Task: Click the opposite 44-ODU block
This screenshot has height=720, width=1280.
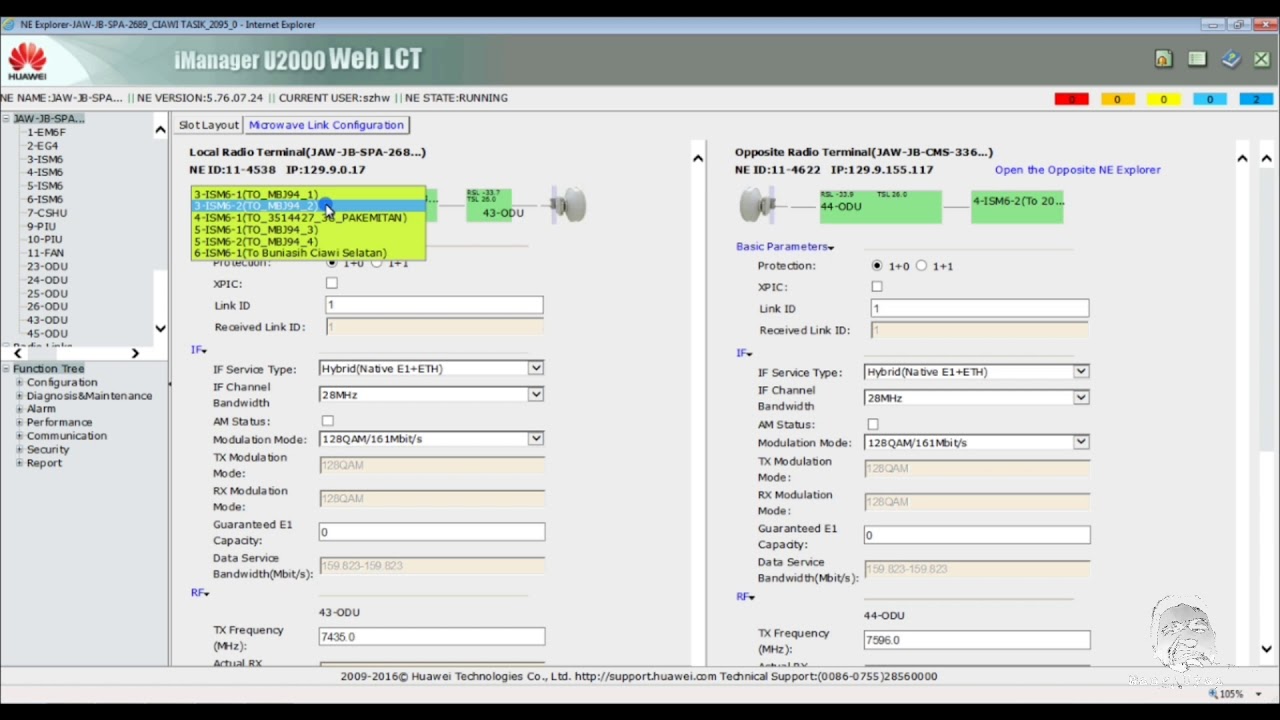Action: click(x=880, y=206)
